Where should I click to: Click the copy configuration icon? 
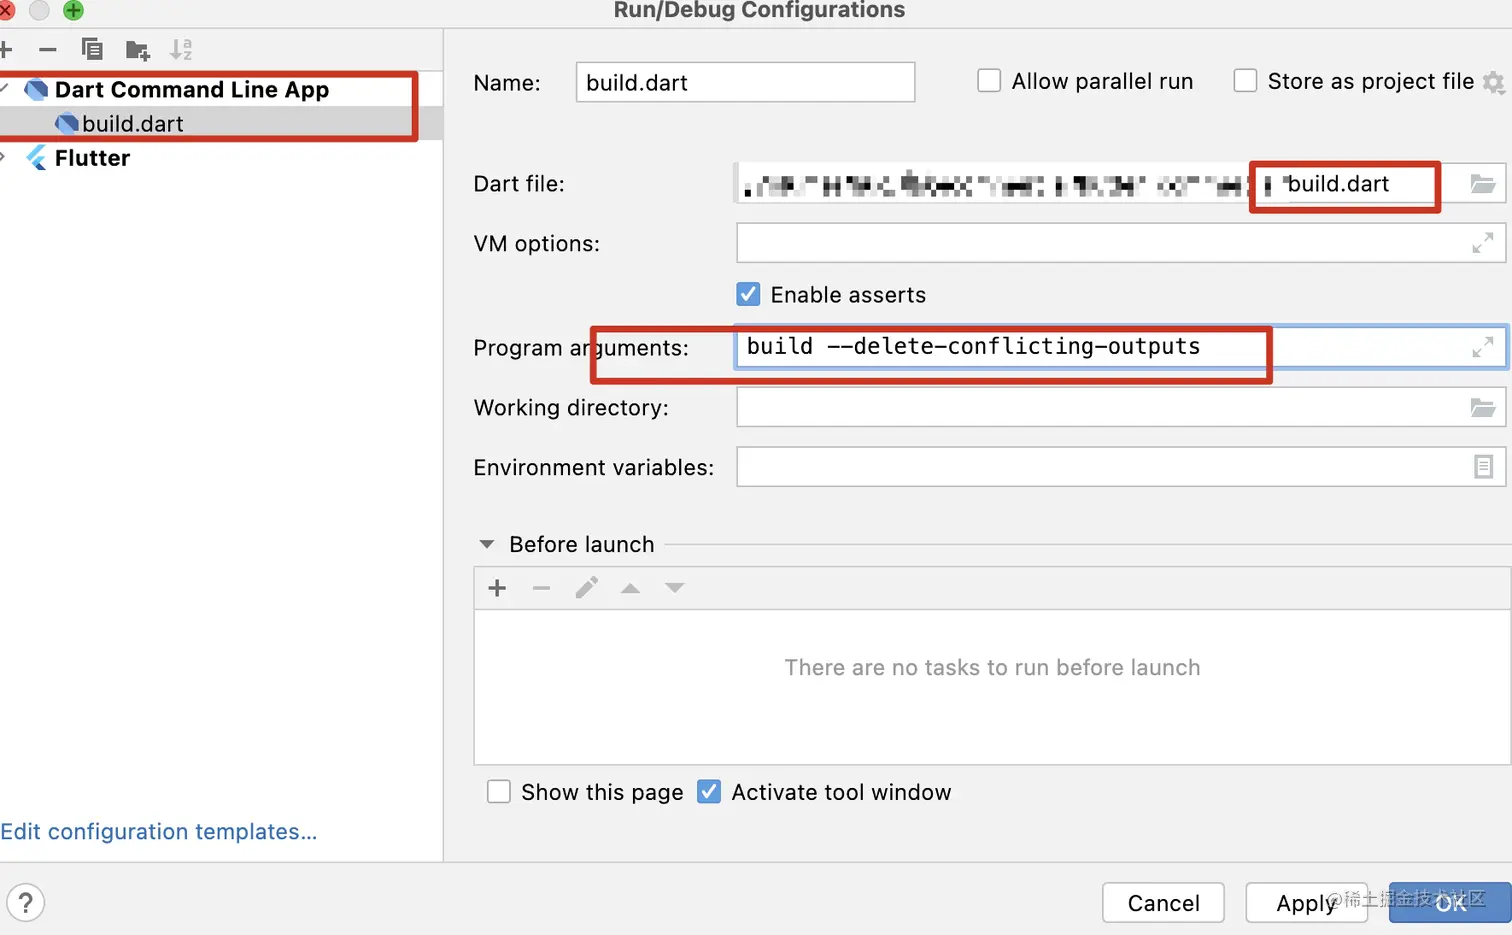tap(92, 49)
